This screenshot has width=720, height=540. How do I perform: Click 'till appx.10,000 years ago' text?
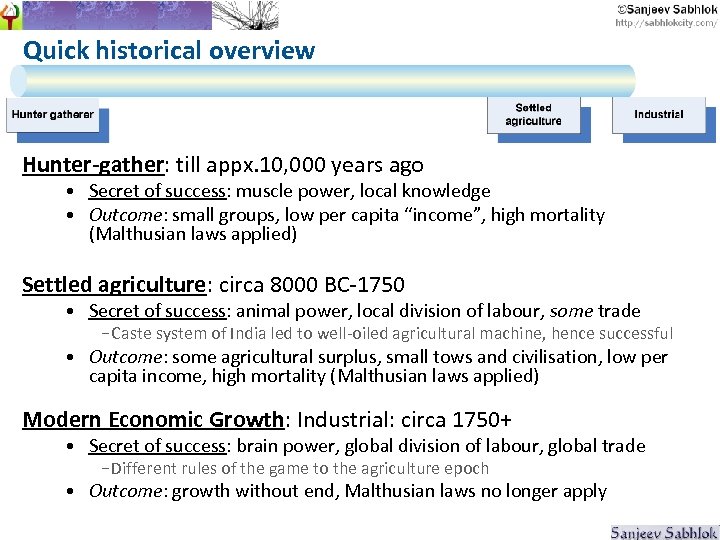click(299, 165)
